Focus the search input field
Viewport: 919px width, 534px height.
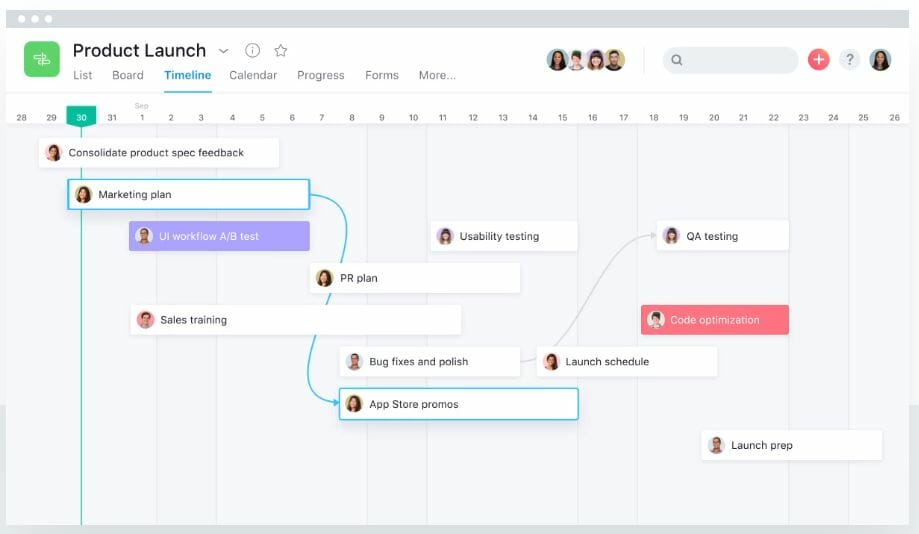[730, 60]
